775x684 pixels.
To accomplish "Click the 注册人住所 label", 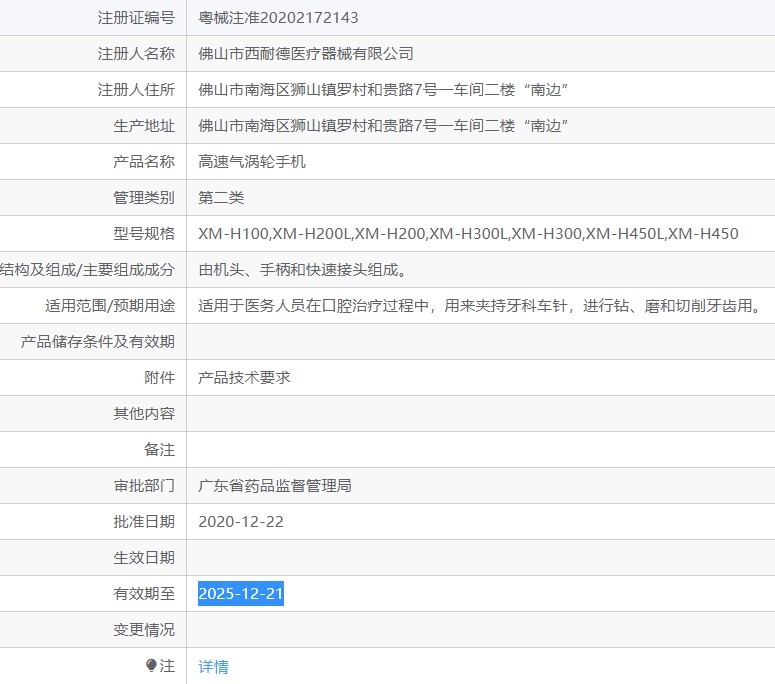I will pos(136,89).
